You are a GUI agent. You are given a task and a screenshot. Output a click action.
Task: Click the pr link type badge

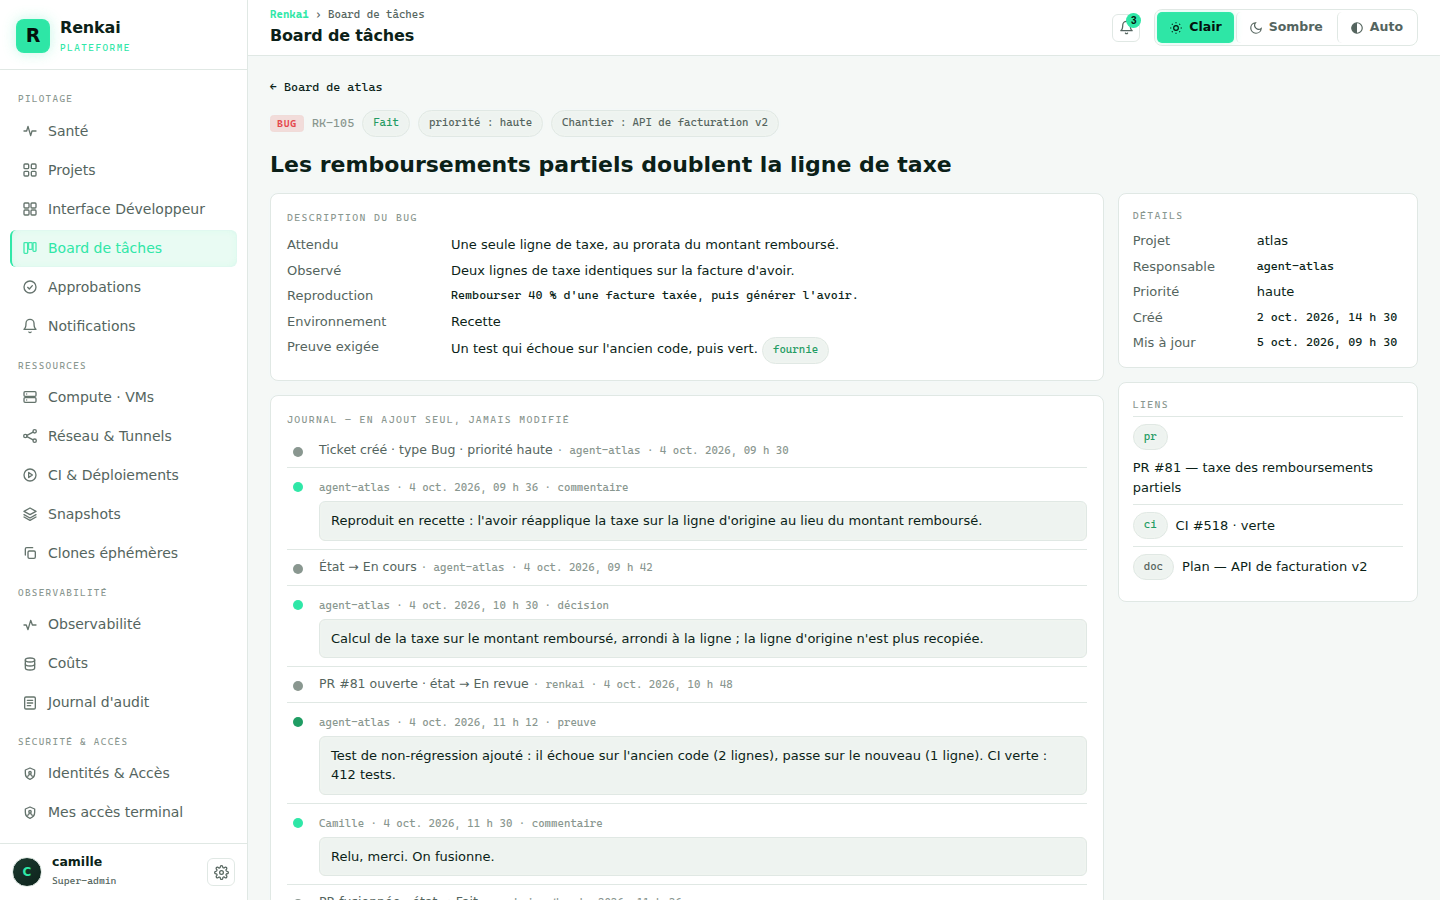(1150, 437)
